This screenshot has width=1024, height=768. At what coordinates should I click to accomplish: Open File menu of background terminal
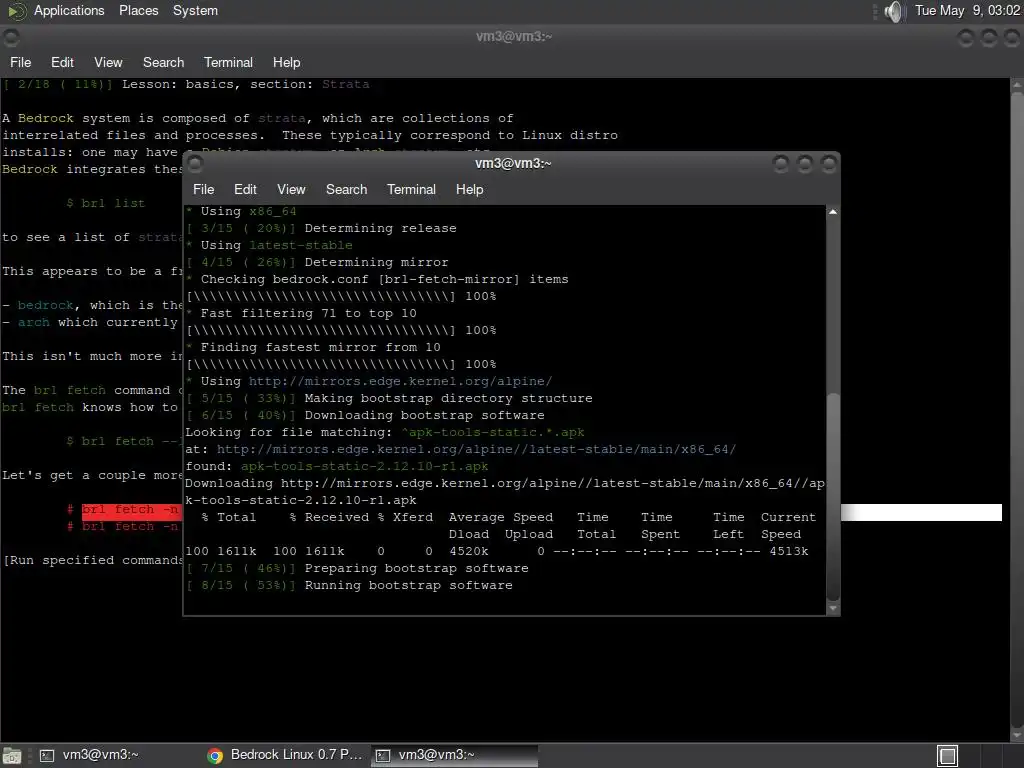coord(20,63)
